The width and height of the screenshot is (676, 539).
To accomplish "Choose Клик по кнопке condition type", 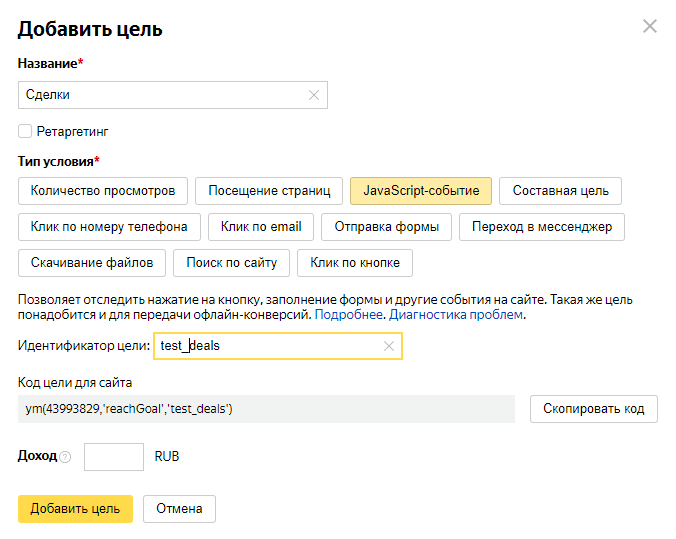I will pos(355,263).
